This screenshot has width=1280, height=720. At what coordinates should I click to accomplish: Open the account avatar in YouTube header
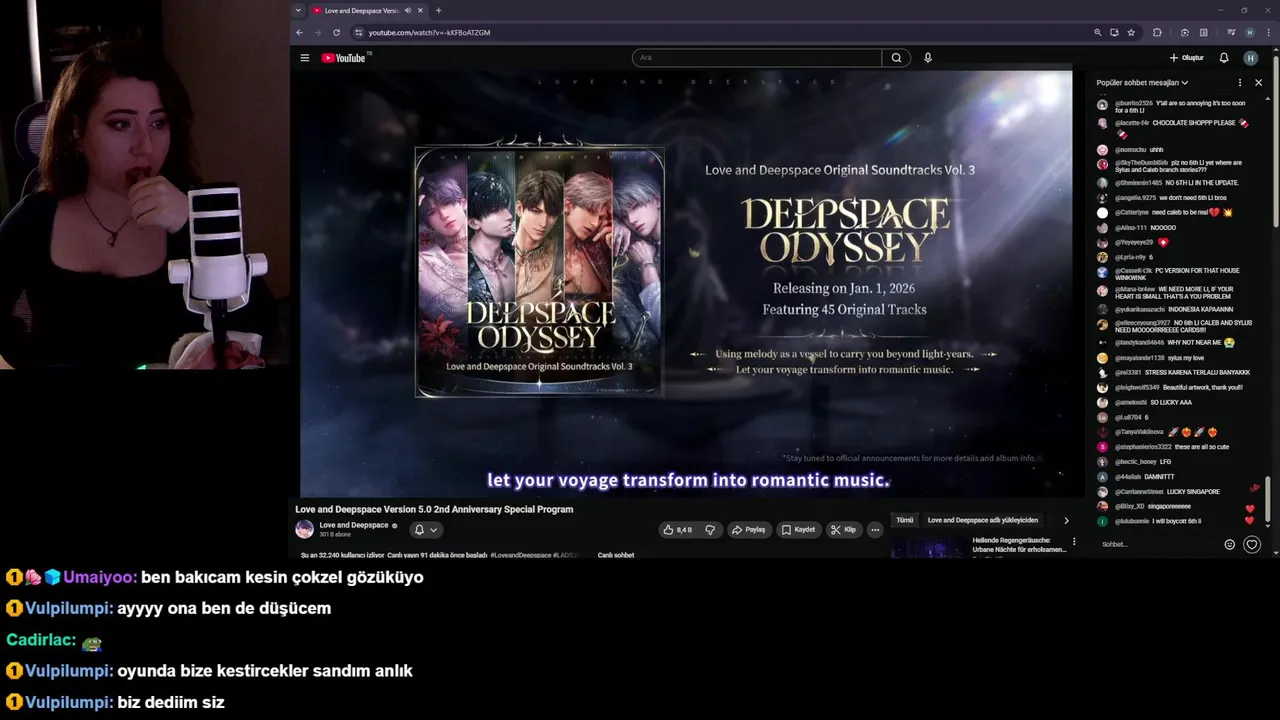click(x=1250, y=58)
